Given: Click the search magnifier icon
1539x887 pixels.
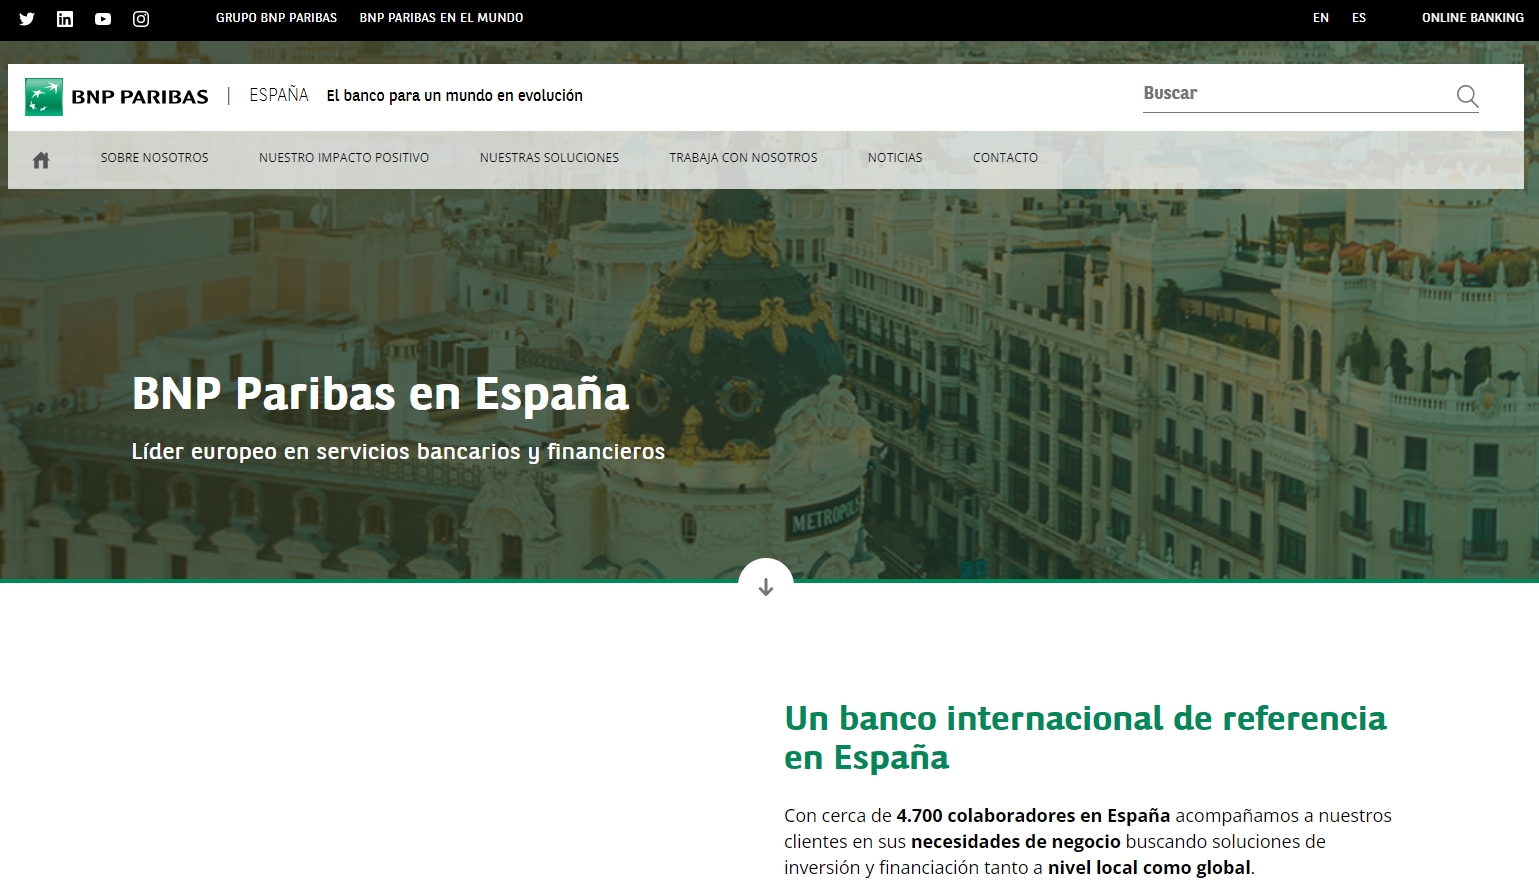Looking at the screenshot, I should tap(1467, 96).
